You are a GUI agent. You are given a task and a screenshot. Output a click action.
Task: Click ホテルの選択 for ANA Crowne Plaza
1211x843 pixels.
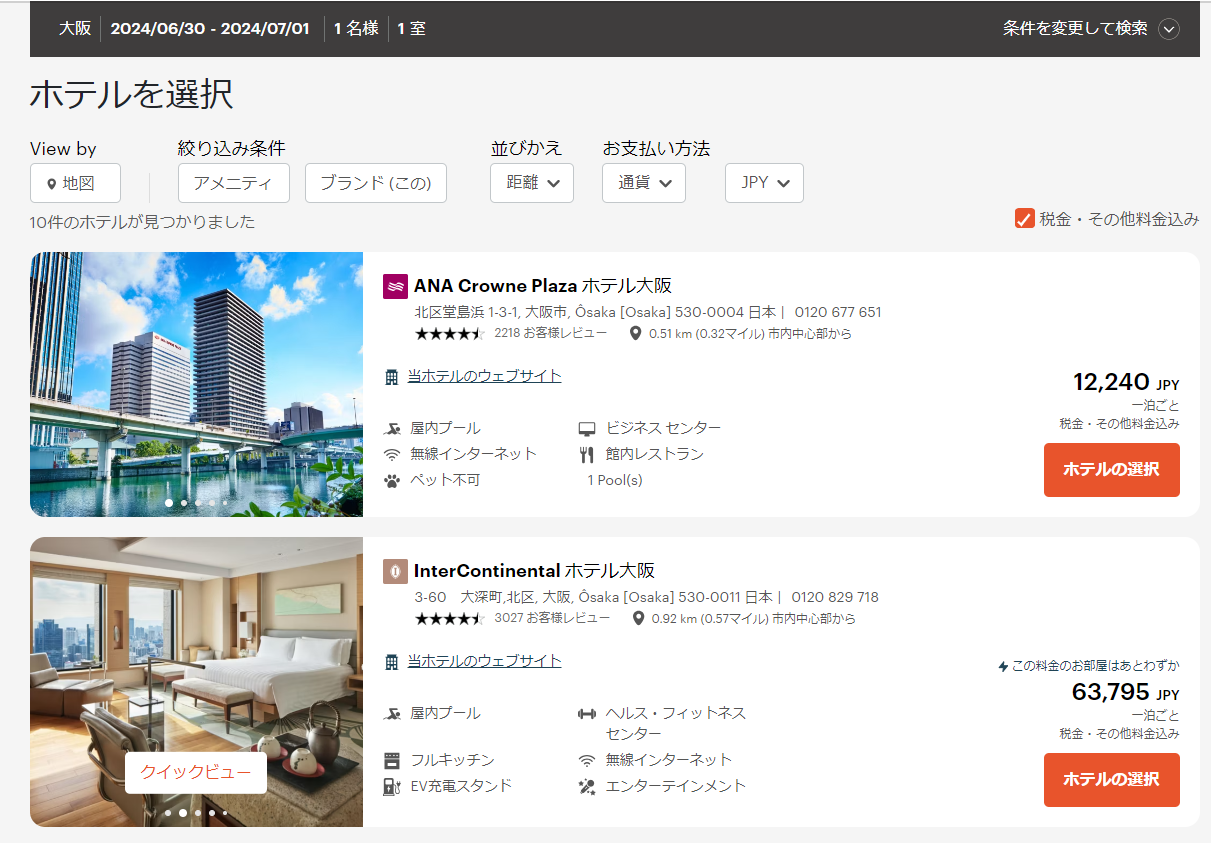[1112, 470]
